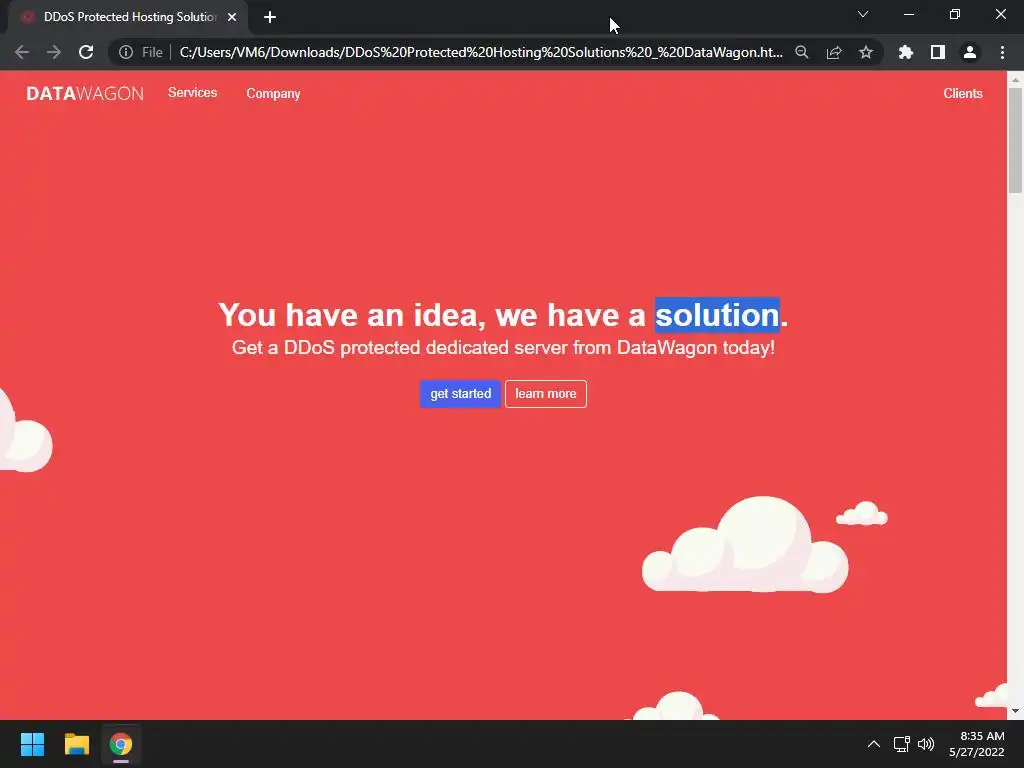Click the browser back arrow

pyautogui.click(x=22, y=52)
